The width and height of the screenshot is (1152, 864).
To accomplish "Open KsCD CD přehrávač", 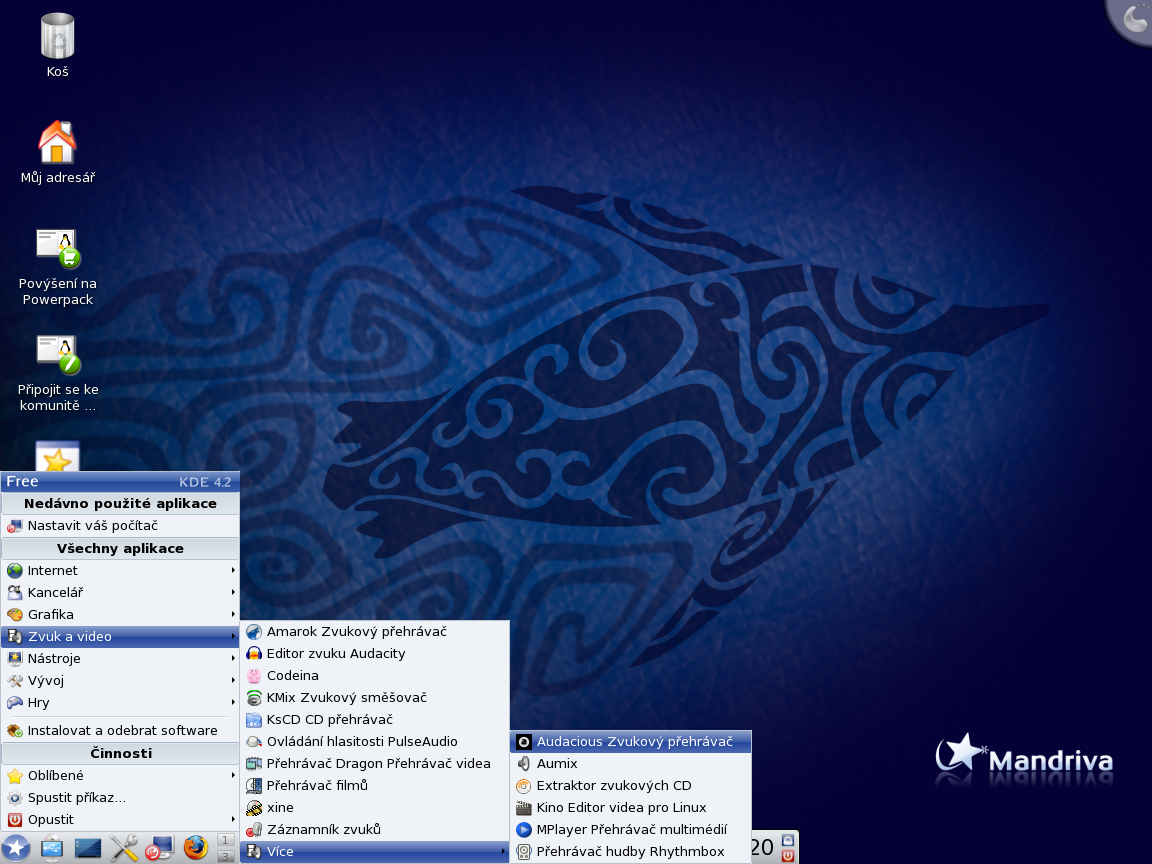I will (x=375, y=720).
